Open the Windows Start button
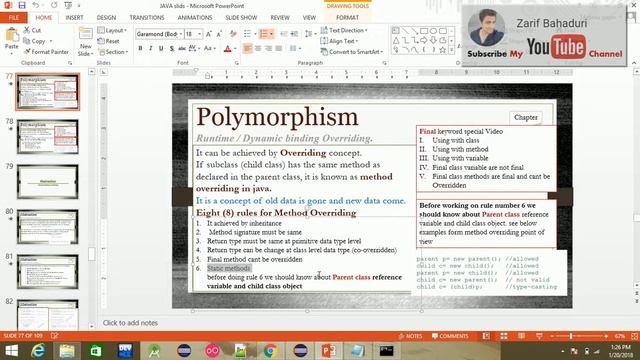The height and width of the screenshot is (360, 640). coord(11,351)
